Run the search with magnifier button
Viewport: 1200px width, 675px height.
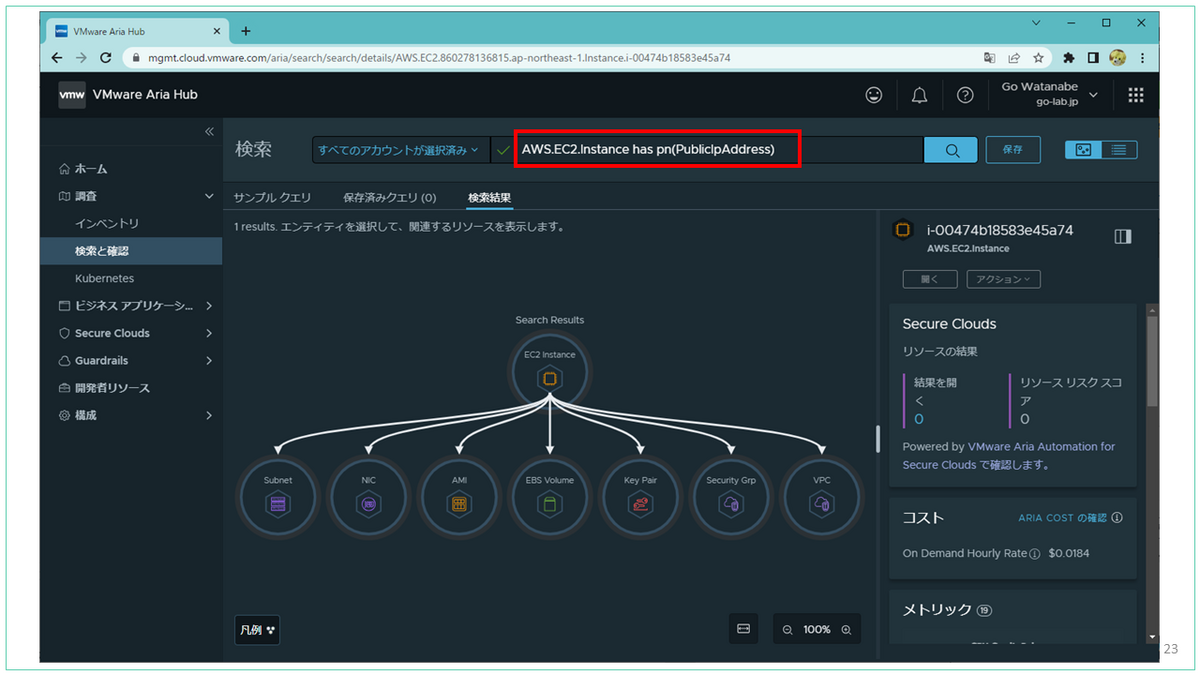[951, 150]
